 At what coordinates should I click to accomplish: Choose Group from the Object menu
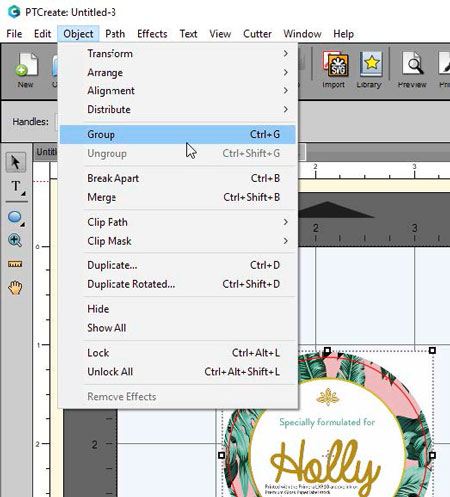[x=177, y=134]
